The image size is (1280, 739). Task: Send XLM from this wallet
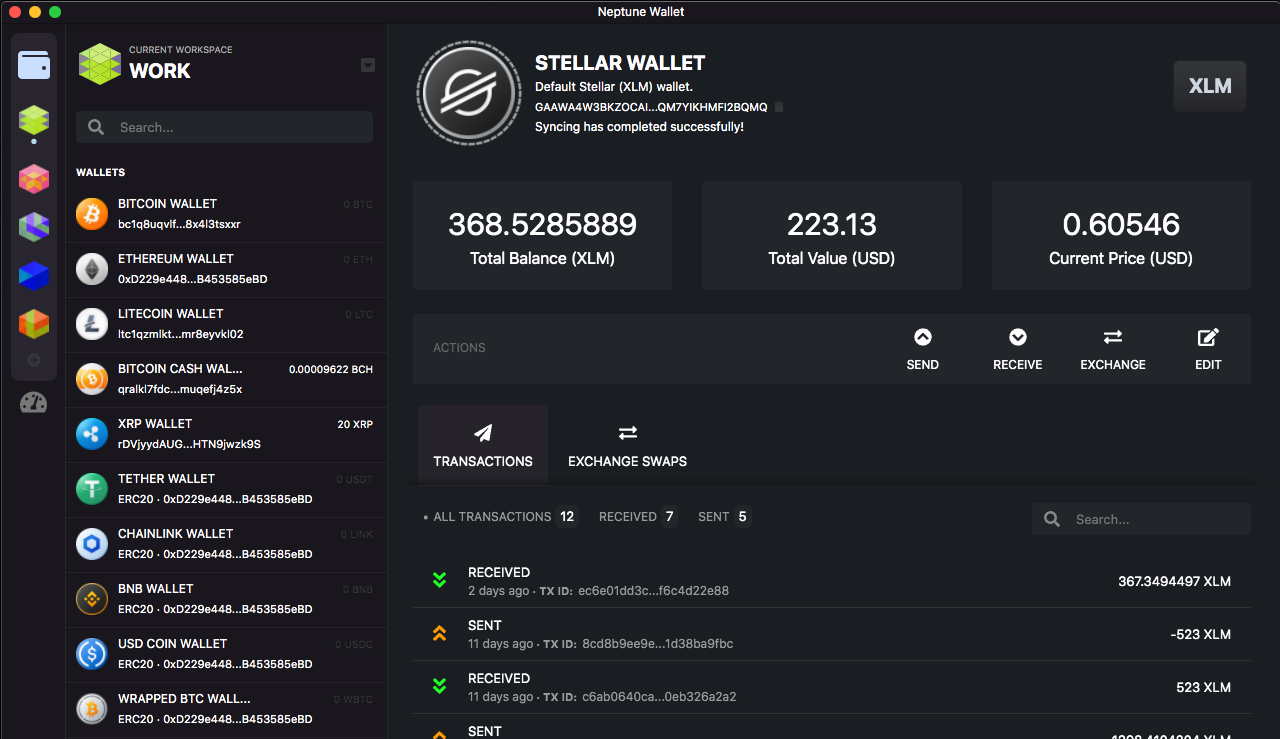[922, 349]
